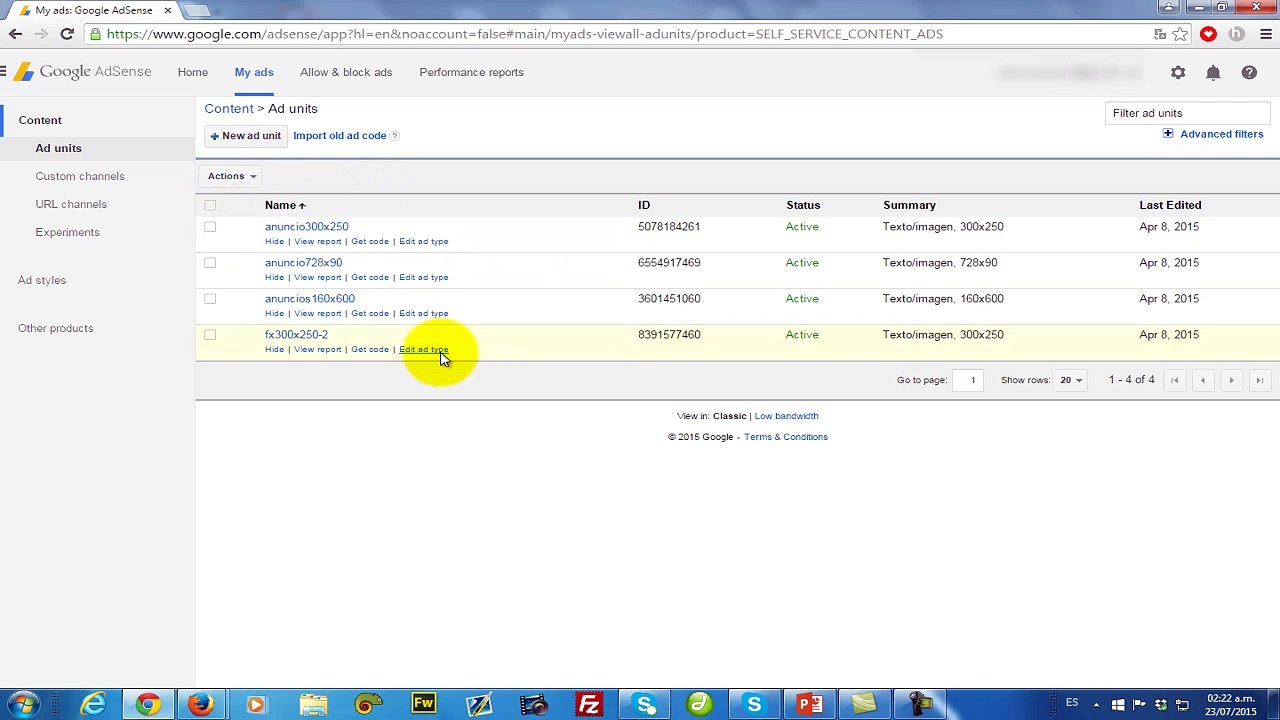Viewport: 1280px width, 720px height.
Task: Sort table by the Name column header
Action: (284, 205)
